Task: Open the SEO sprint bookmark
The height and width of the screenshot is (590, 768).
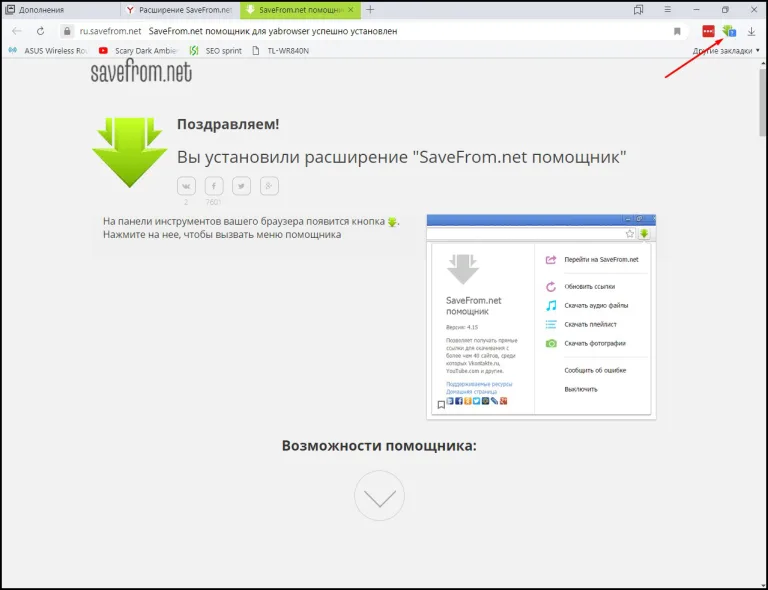Action: (x=216, y=50)
